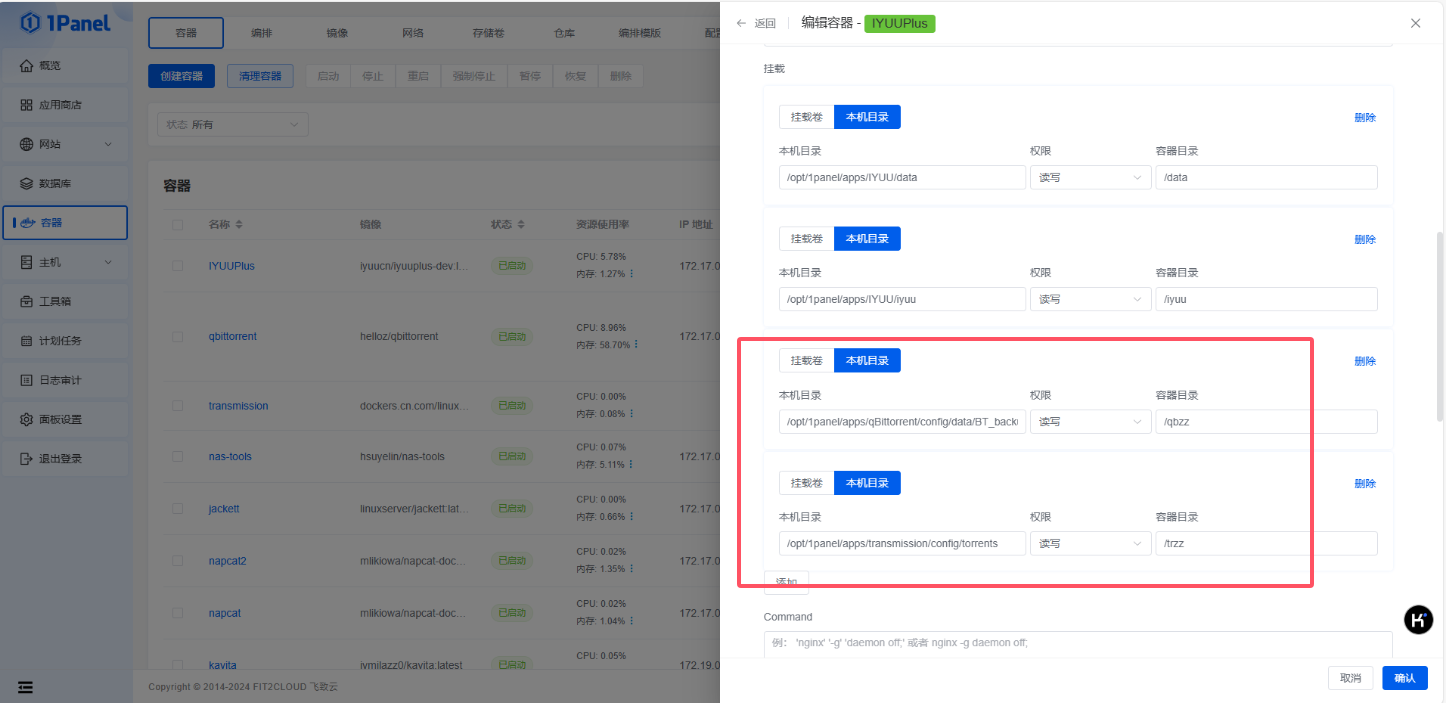
Task: Focus the Command input field
Action: coord(1078,644)
